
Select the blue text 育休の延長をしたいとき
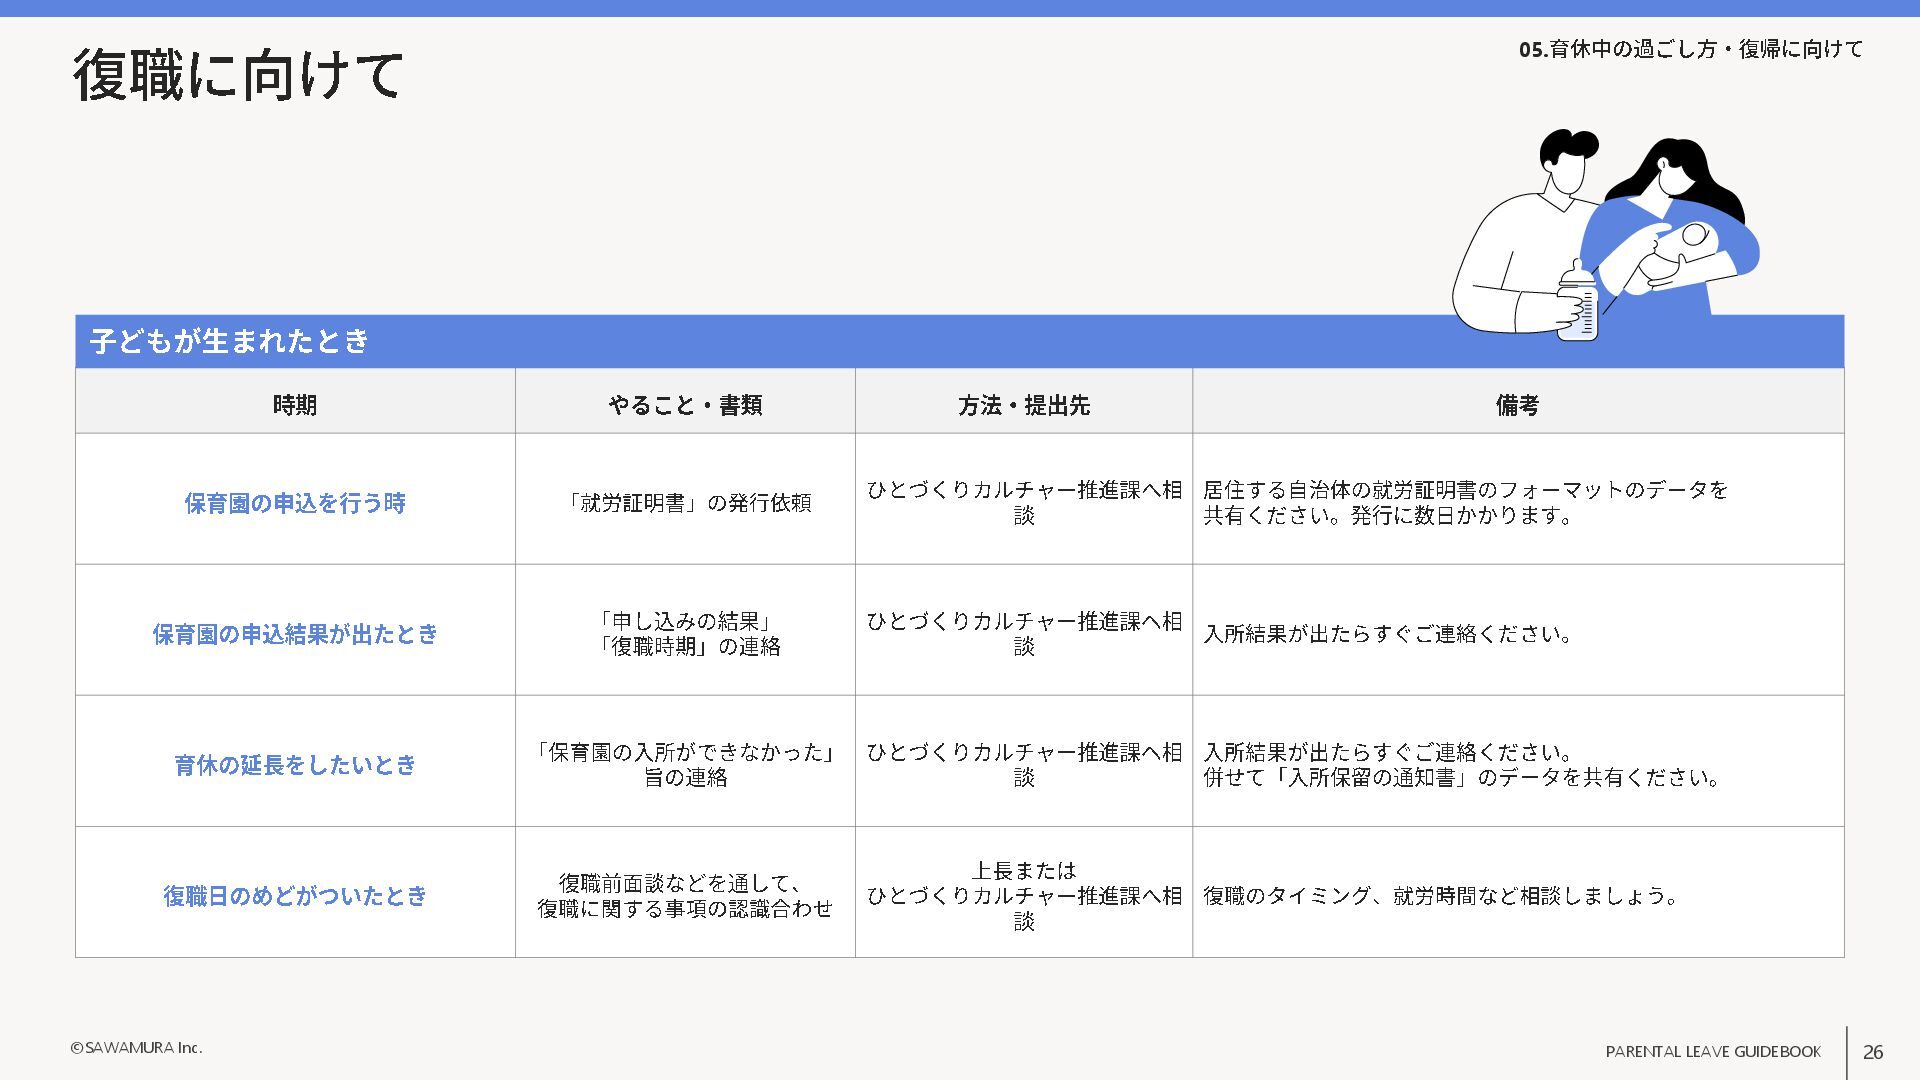coord(295,765)
